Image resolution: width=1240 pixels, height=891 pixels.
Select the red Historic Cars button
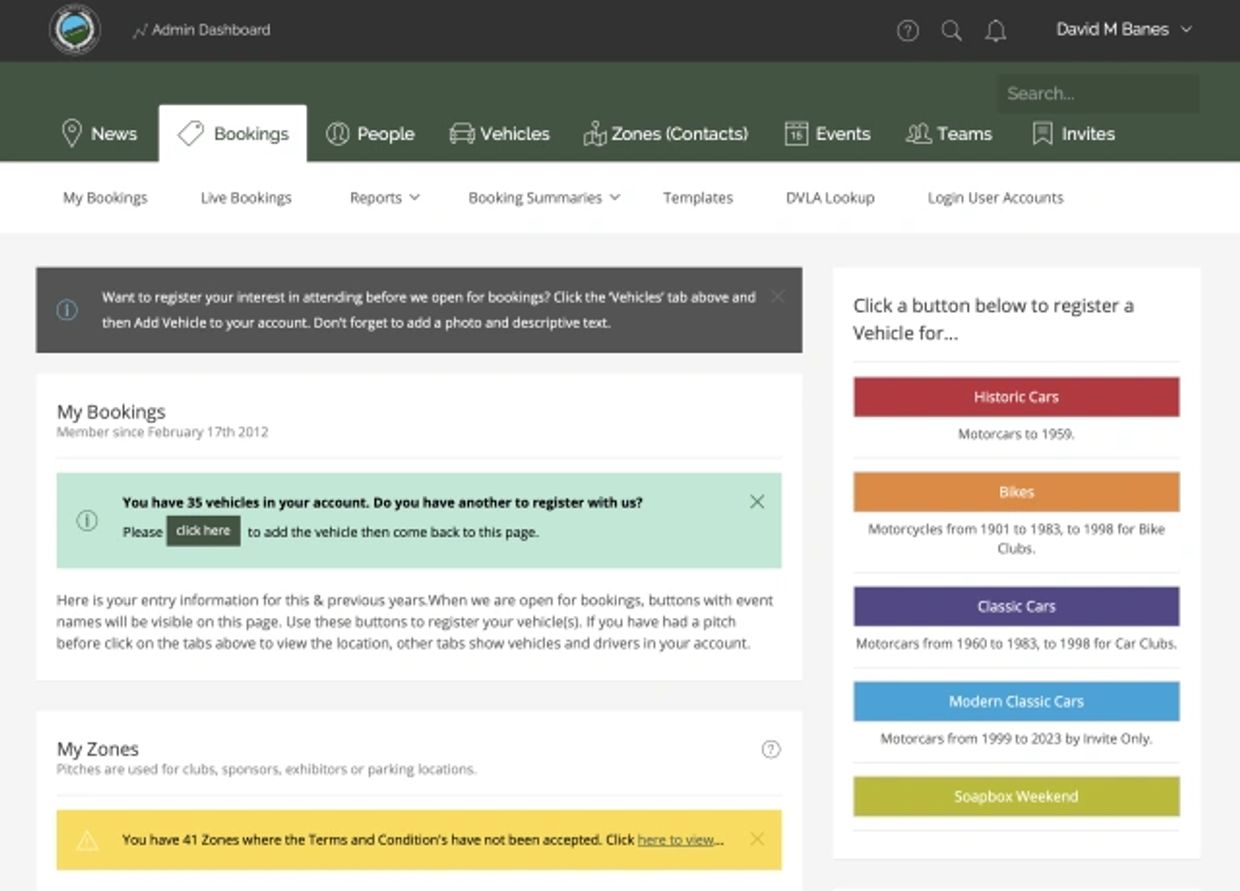[1016, 397]
